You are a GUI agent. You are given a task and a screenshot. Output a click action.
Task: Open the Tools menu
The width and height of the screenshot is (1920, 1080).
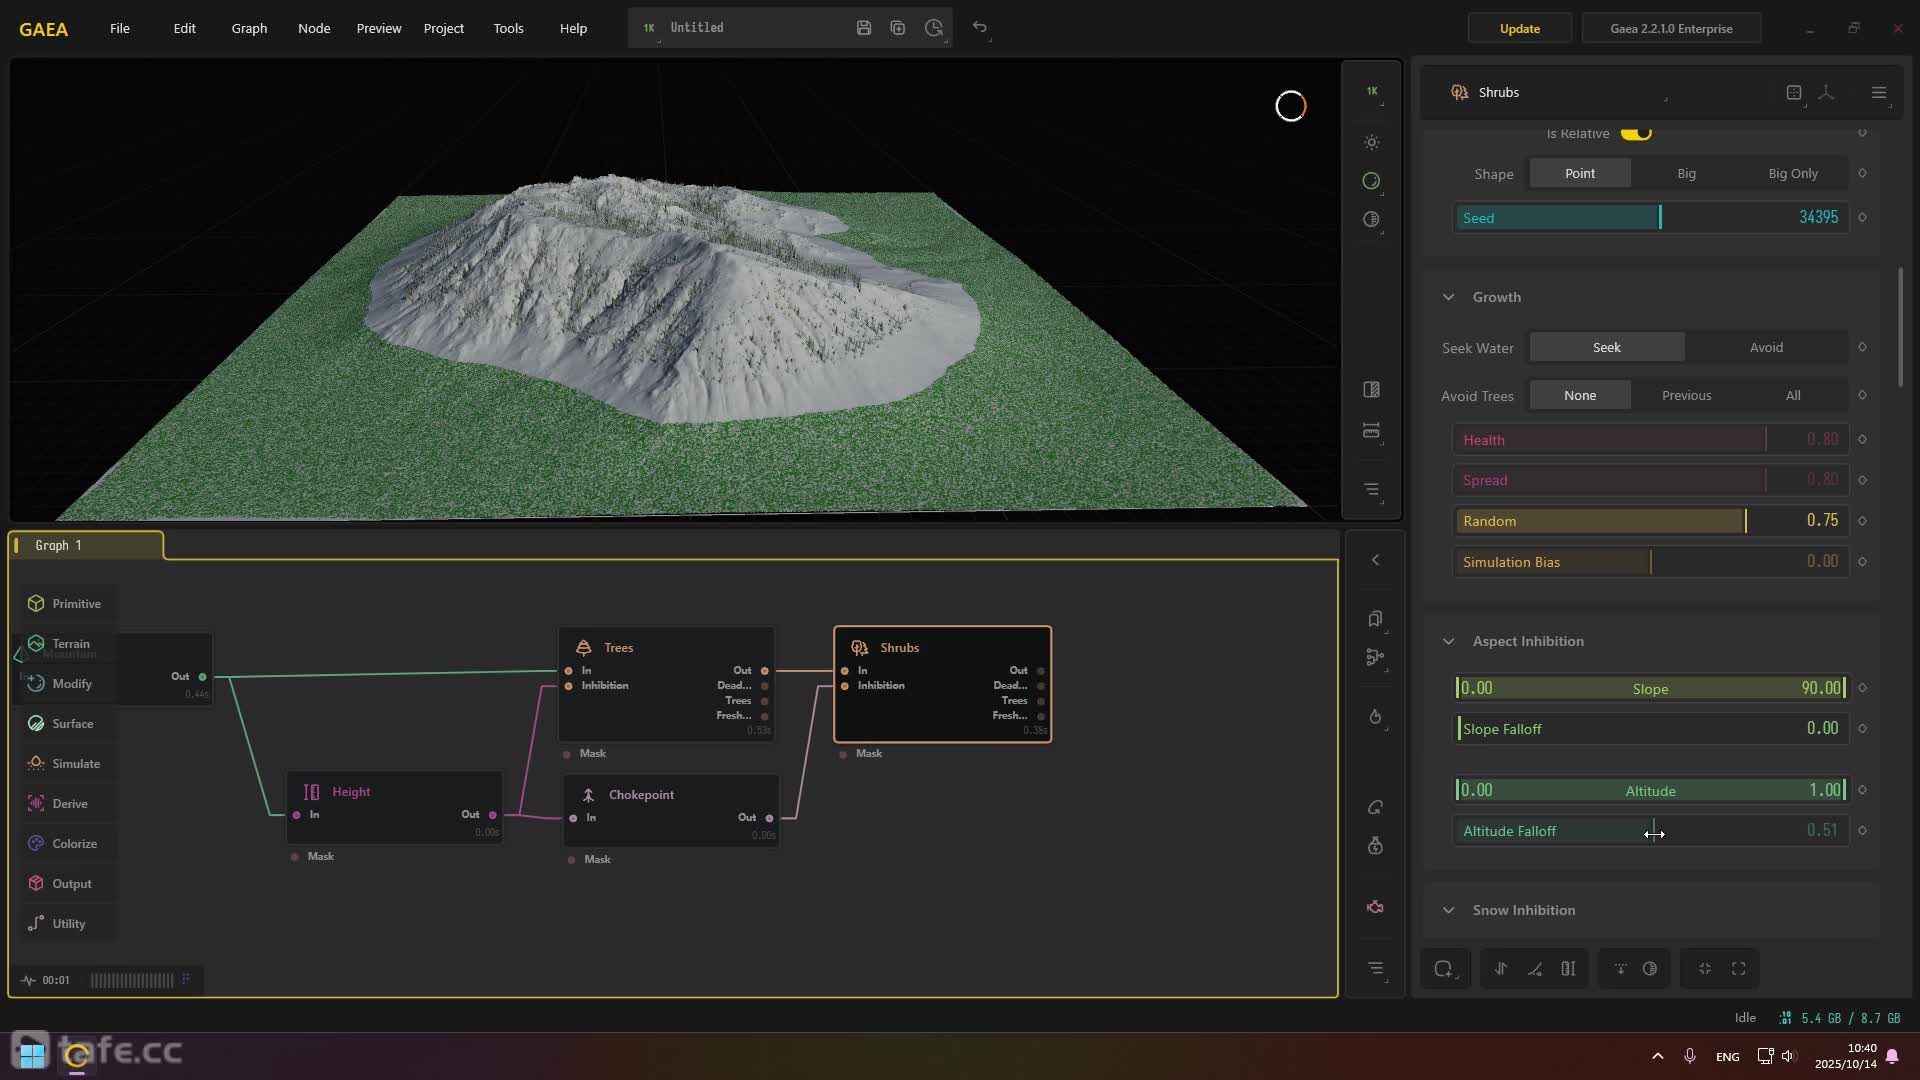click(508, 28)
